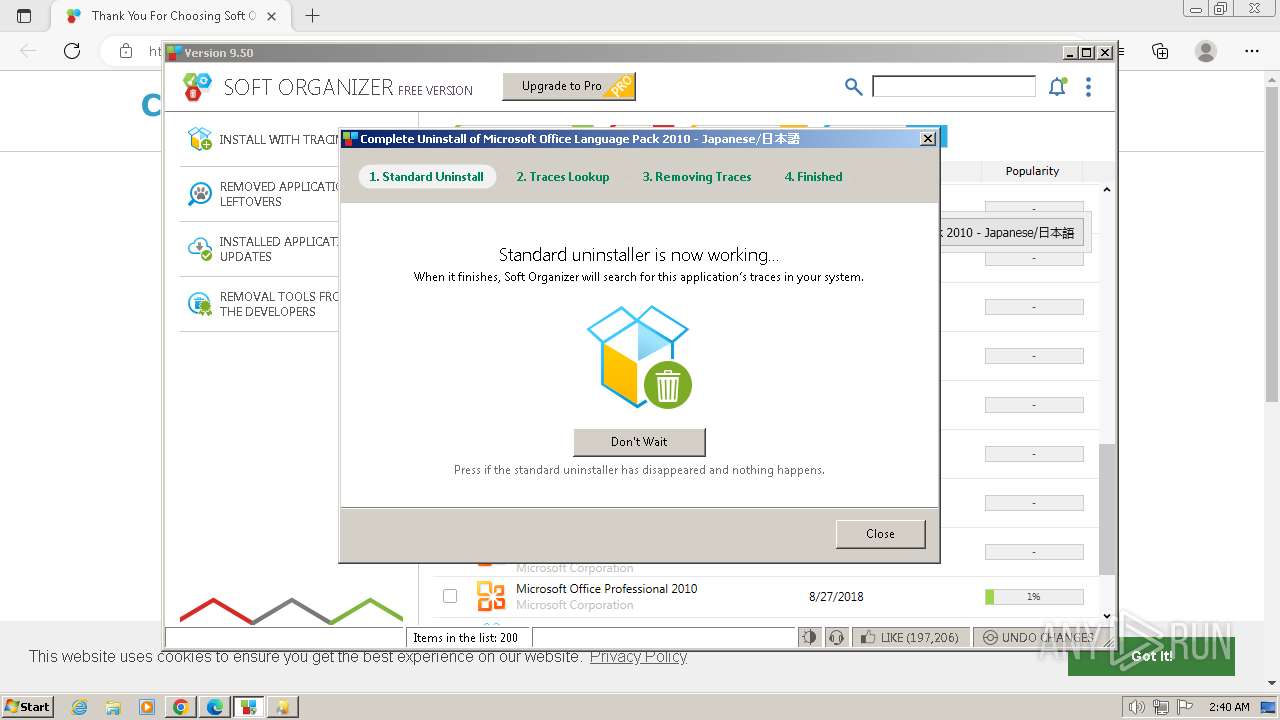
Task: Open Chrome from the taskbar
Action: click(x=181, y=707)
